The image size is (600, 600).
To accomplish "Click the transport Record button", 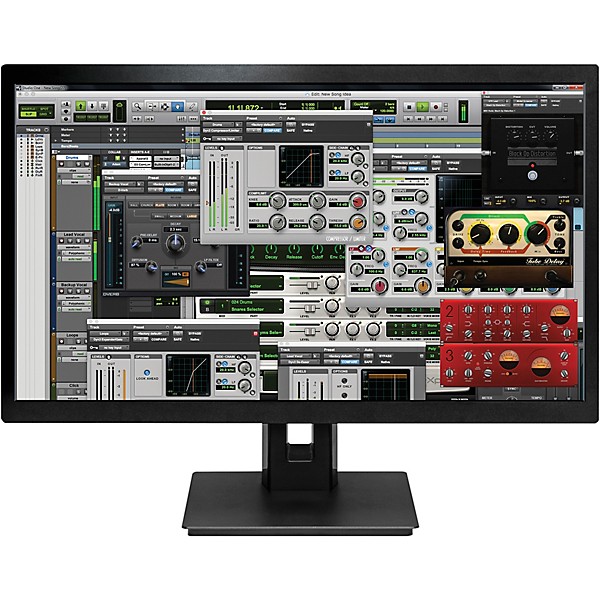I will pos(435,107).
